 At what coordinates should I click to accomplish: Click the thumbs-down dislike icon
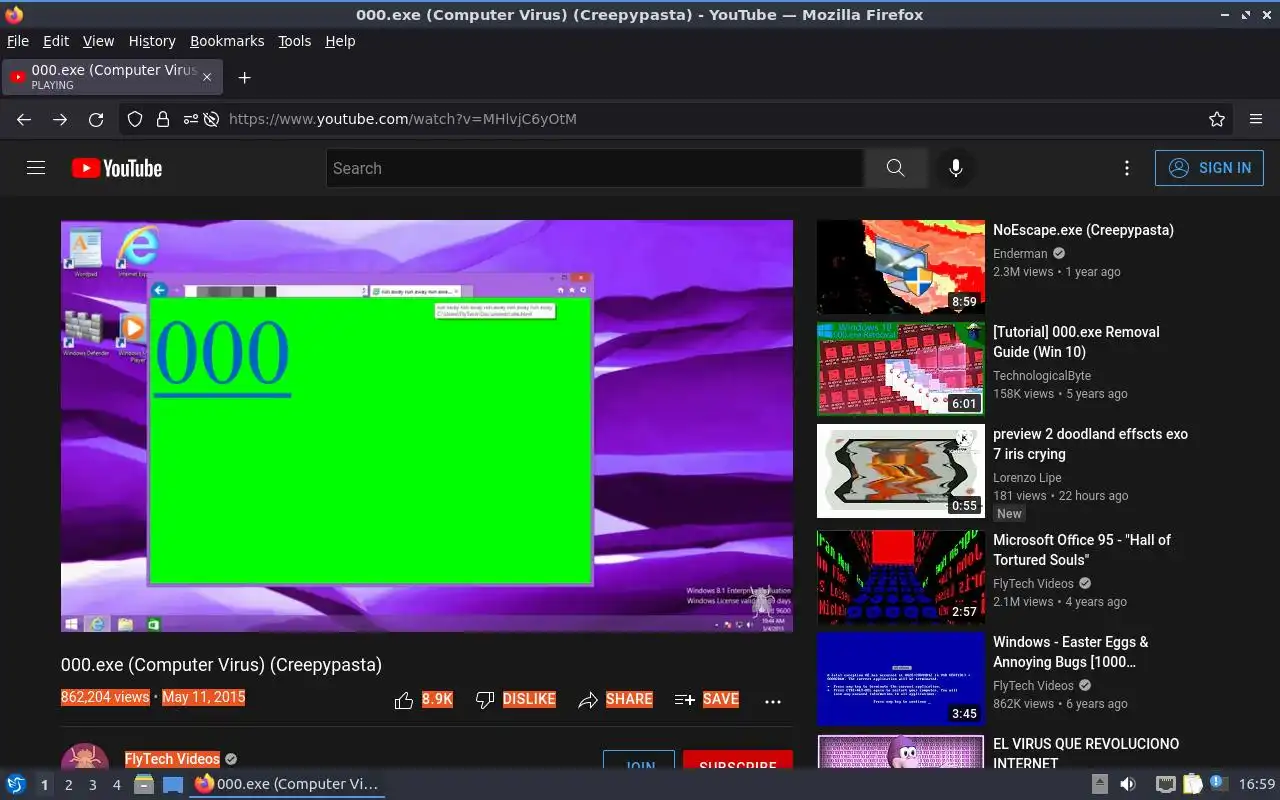pyautogui.click(x=485, y=701)
